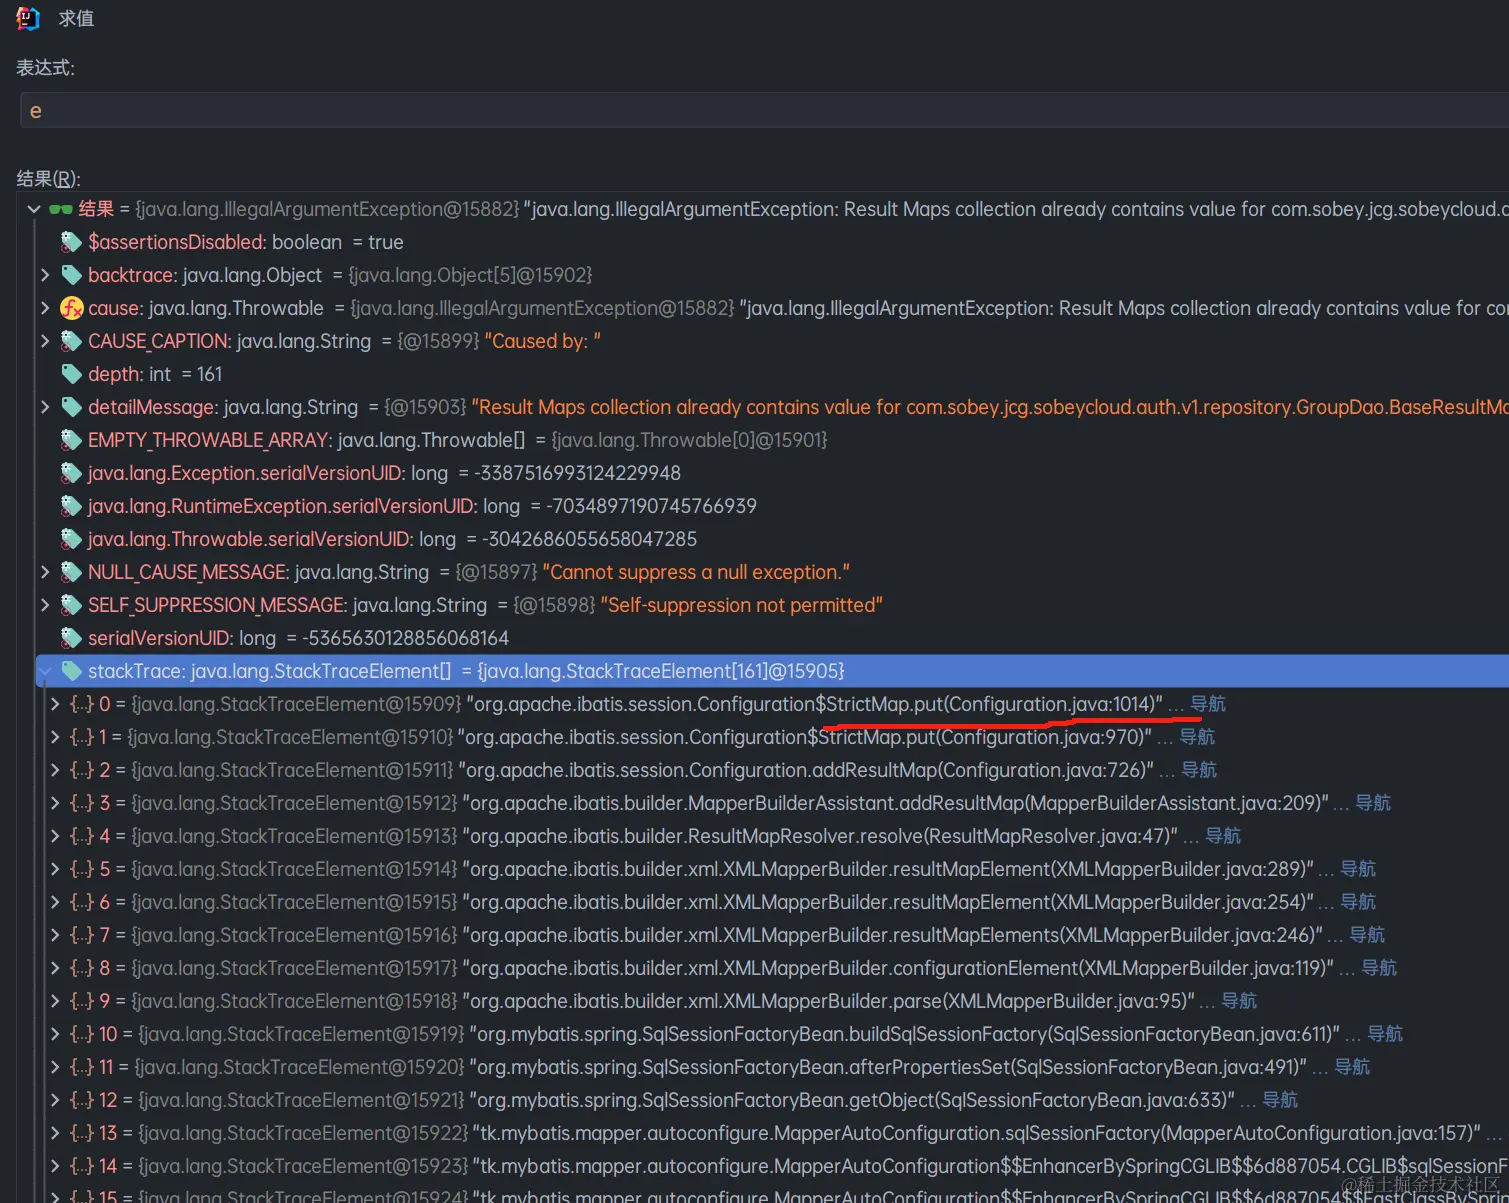
Task: Click 导航 for SqlSessionFactoryBean.java:633
Action: coord(1280,1100)
